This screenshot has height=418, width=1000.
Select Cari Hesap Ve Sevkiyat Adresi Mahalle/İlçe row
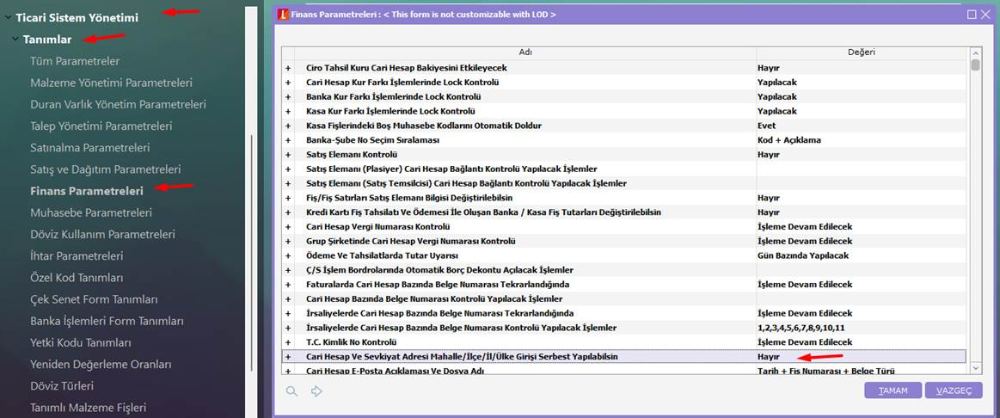[x=624, y=357]
